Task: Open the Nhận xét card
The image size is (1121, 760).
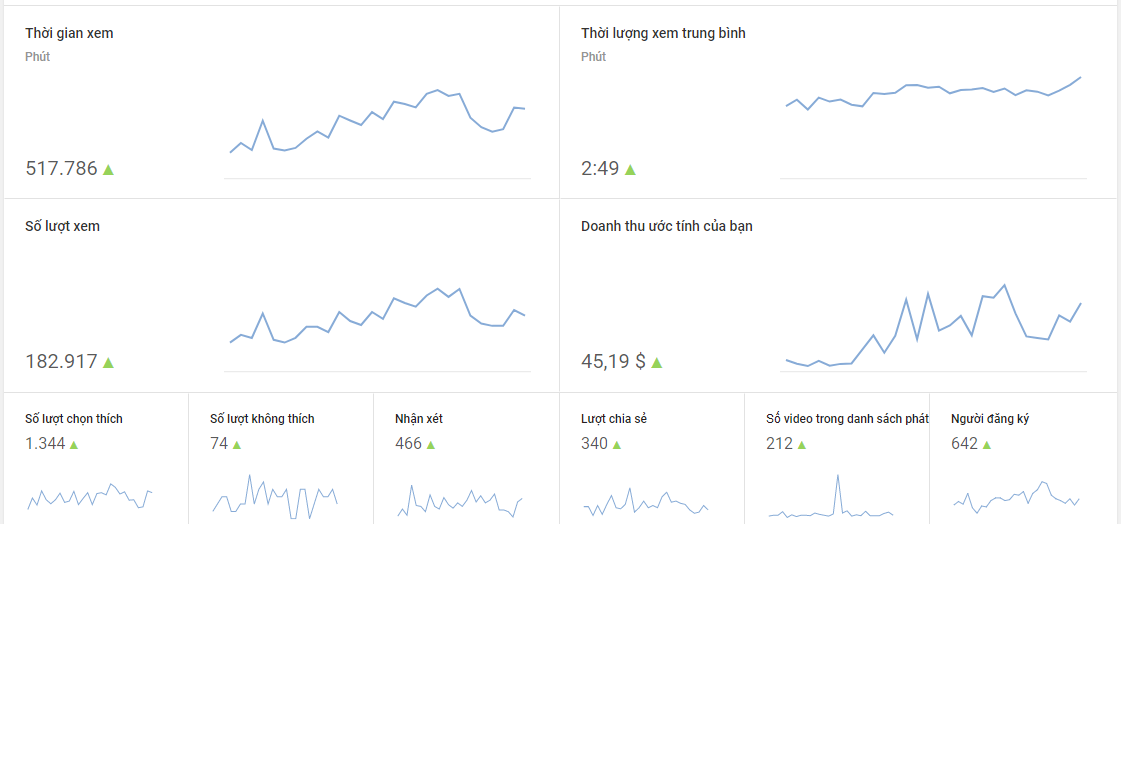Action: (x=419, y=419)
